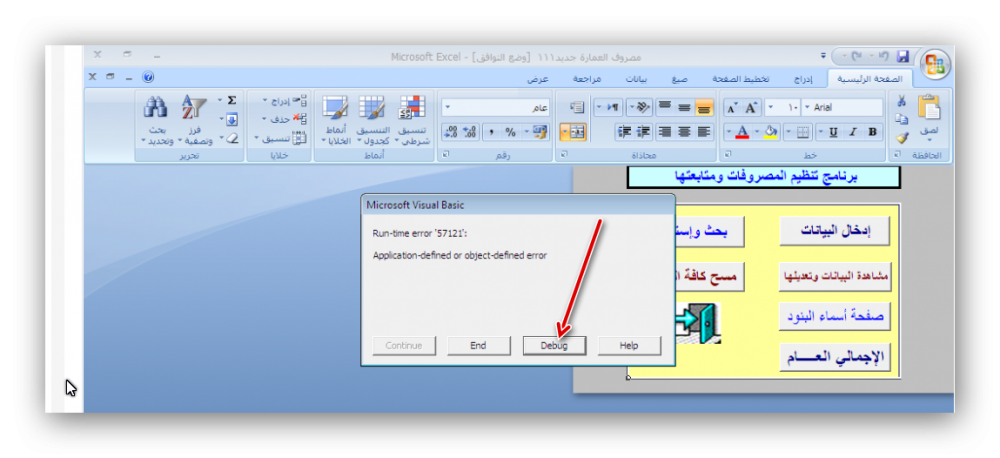Viewport: 1000px width, 458px height.
Task: Click the exit door picture on the sheet
Action: [x=696, y=322]
